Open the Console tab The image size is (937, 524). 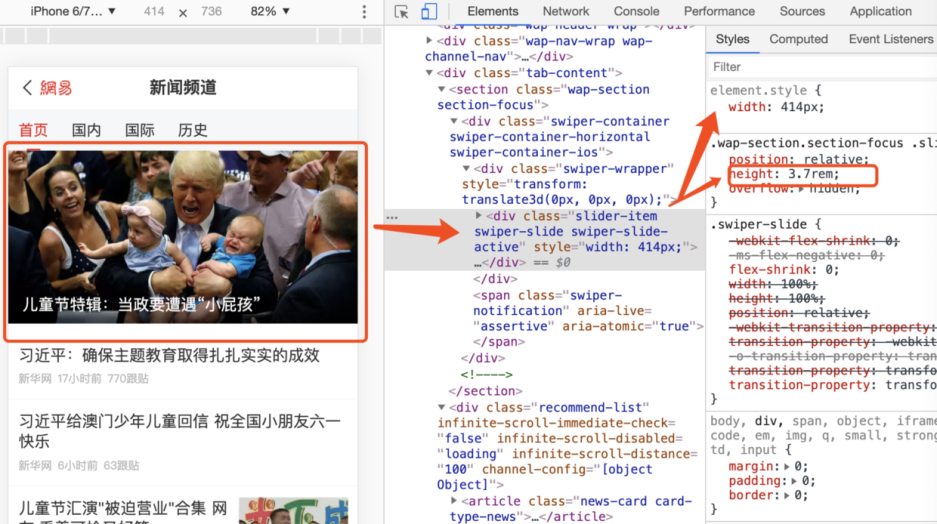pos(636,11)
